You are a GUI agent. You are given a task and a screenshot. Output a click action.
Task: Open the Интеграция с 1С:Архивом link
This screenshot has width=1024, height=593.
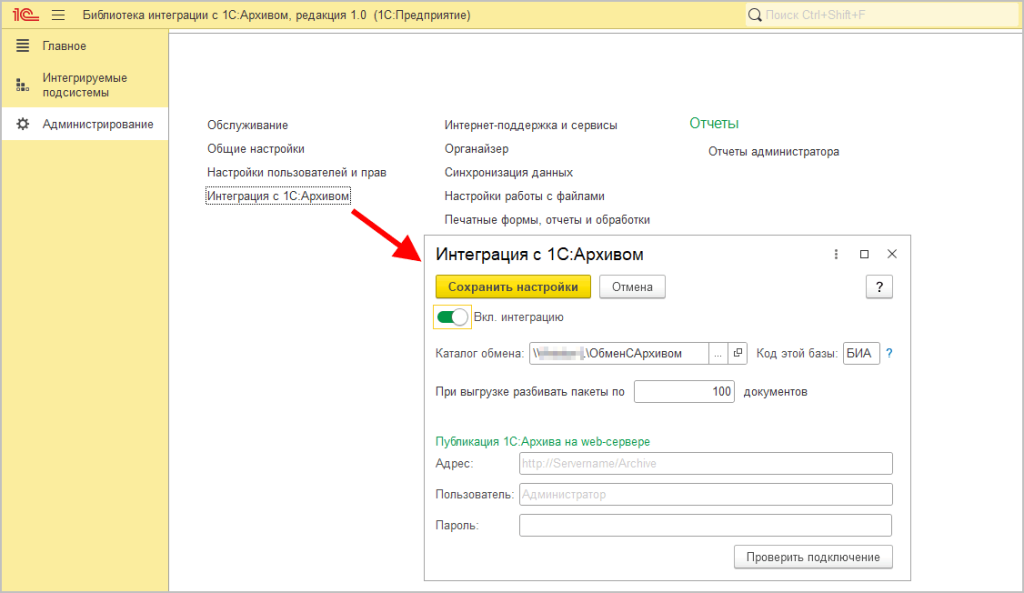pos(278,196)
